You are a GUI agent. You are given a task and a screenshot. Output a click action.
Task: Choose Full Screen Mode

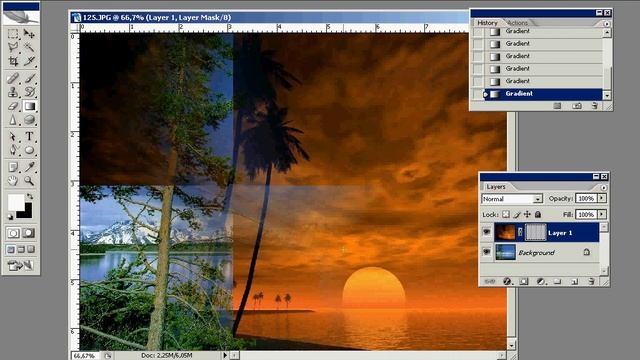coord(31,249)
